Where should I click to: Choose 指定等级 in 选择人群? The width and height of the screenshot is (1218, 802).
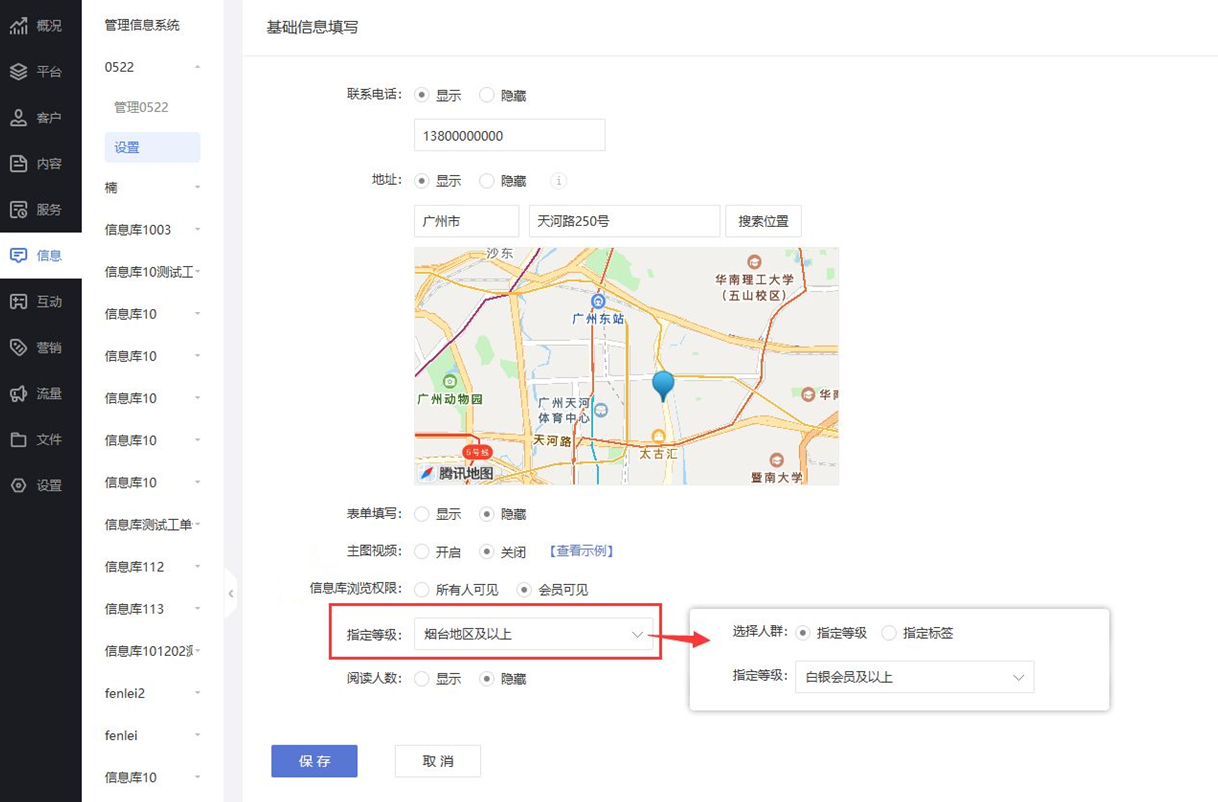(803, 633)
